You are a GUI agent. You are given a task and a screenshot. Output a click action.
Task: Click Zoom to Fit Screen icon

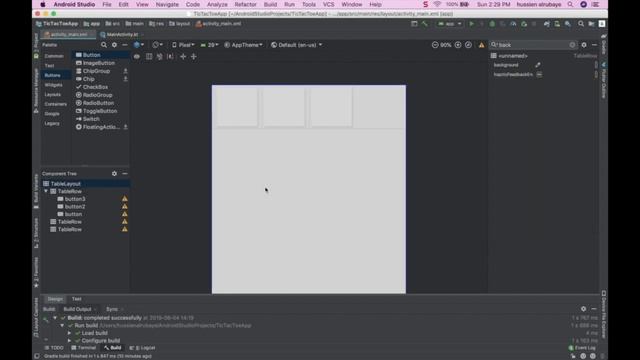tap(468, 45)
